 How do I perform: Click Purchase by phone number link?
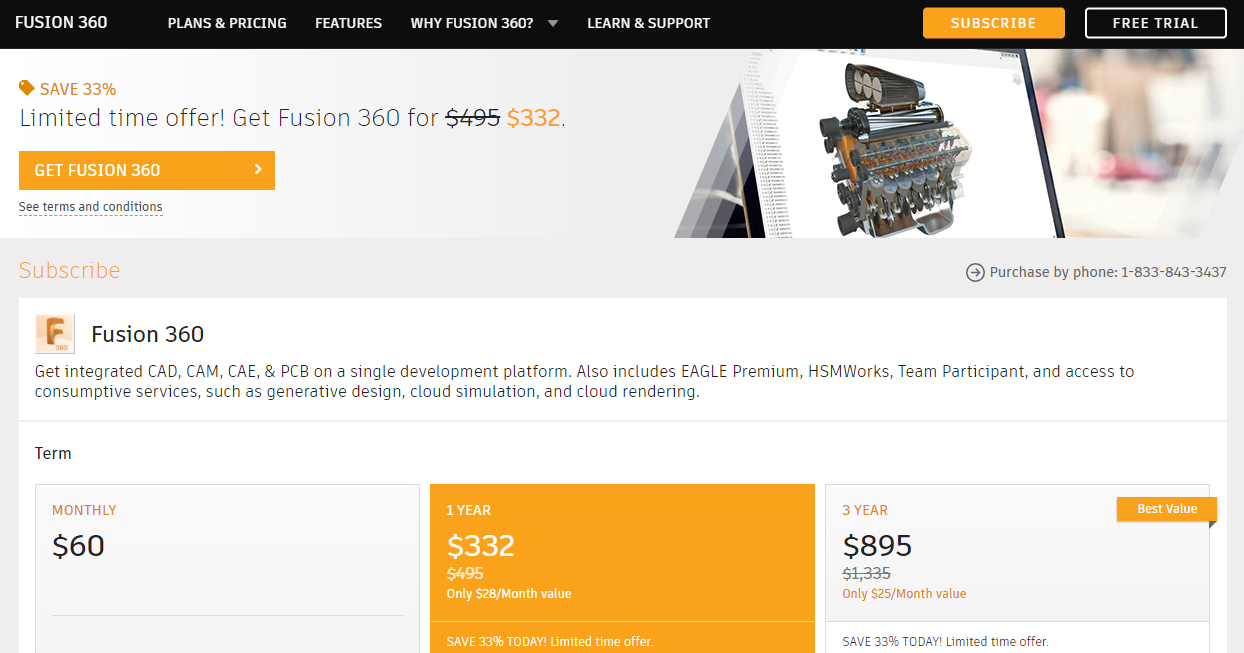click(x=1108, y=272)
